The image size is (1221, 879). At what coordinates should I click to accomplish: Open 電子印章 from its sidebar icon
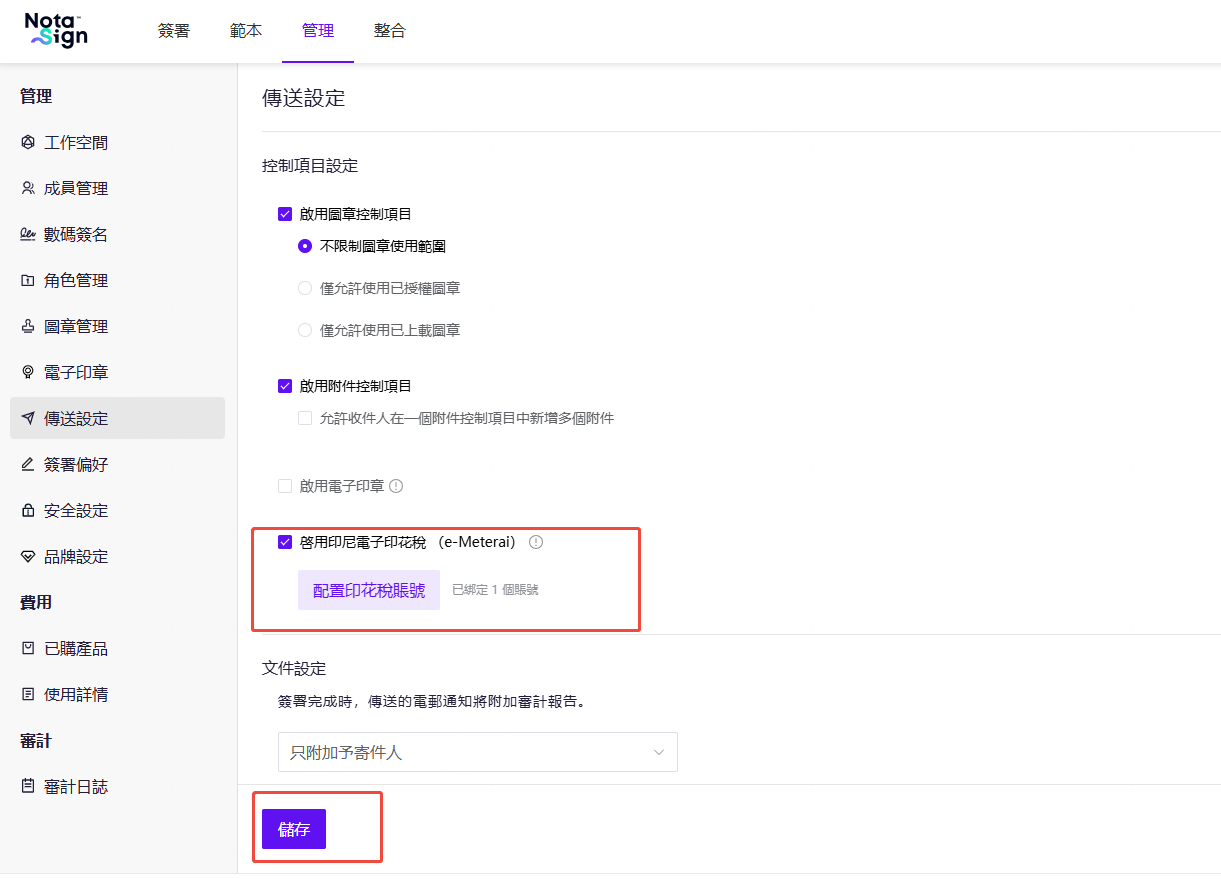click(28, 372)
